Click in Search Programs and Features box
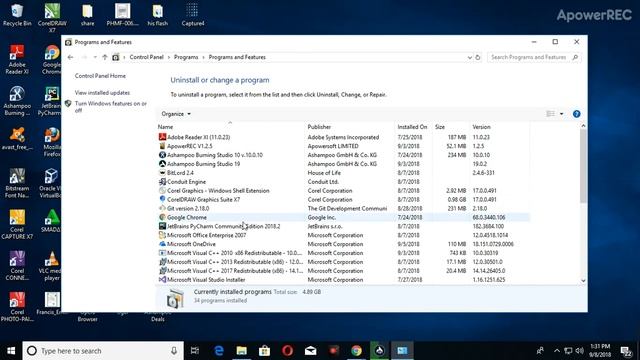The height and width of the screenshot is (360, 640). [534, 58]
